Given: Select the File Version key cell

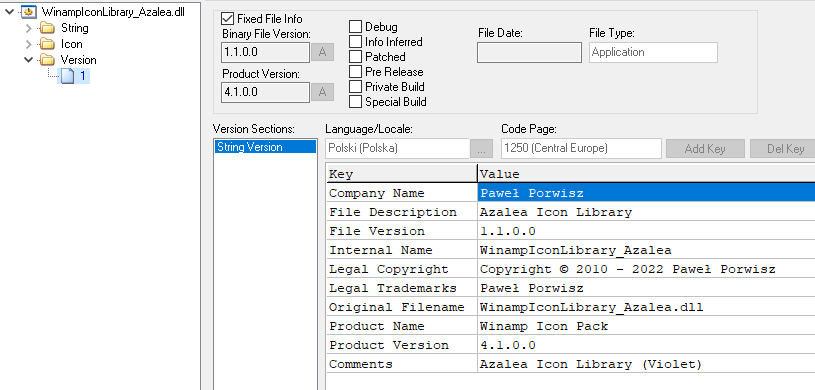Looking at the screenshot, I should 402,231.
